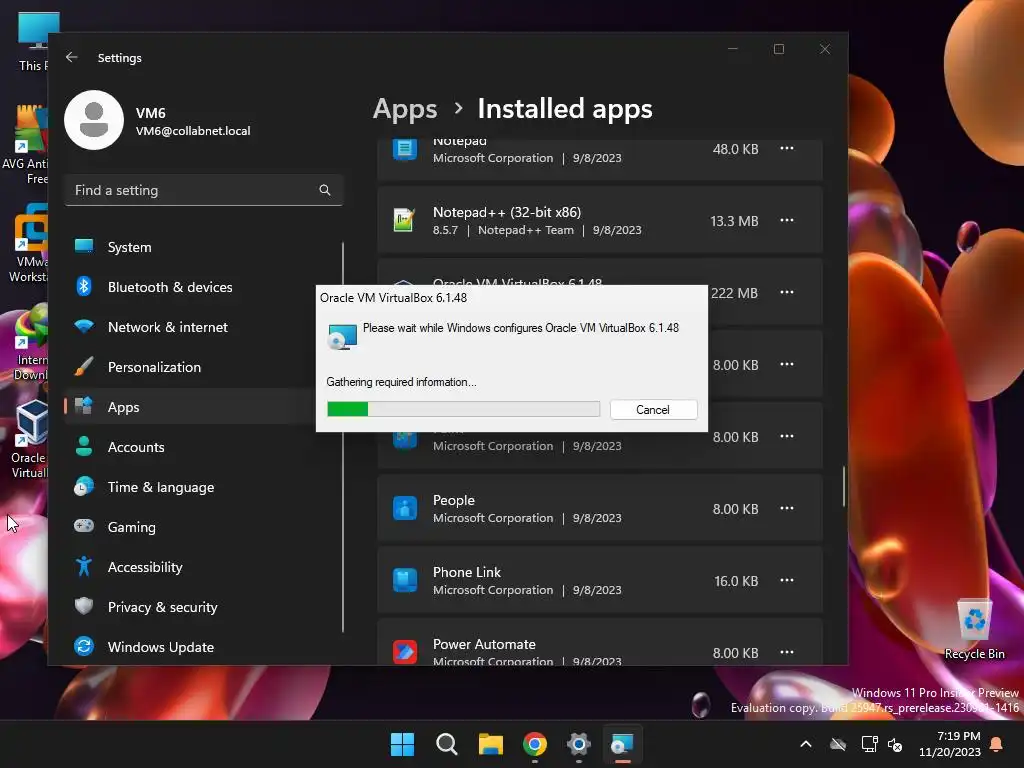Open the more options menu for Notepad
Viewport: 1024px width, 768px height.
coord(787,149)
